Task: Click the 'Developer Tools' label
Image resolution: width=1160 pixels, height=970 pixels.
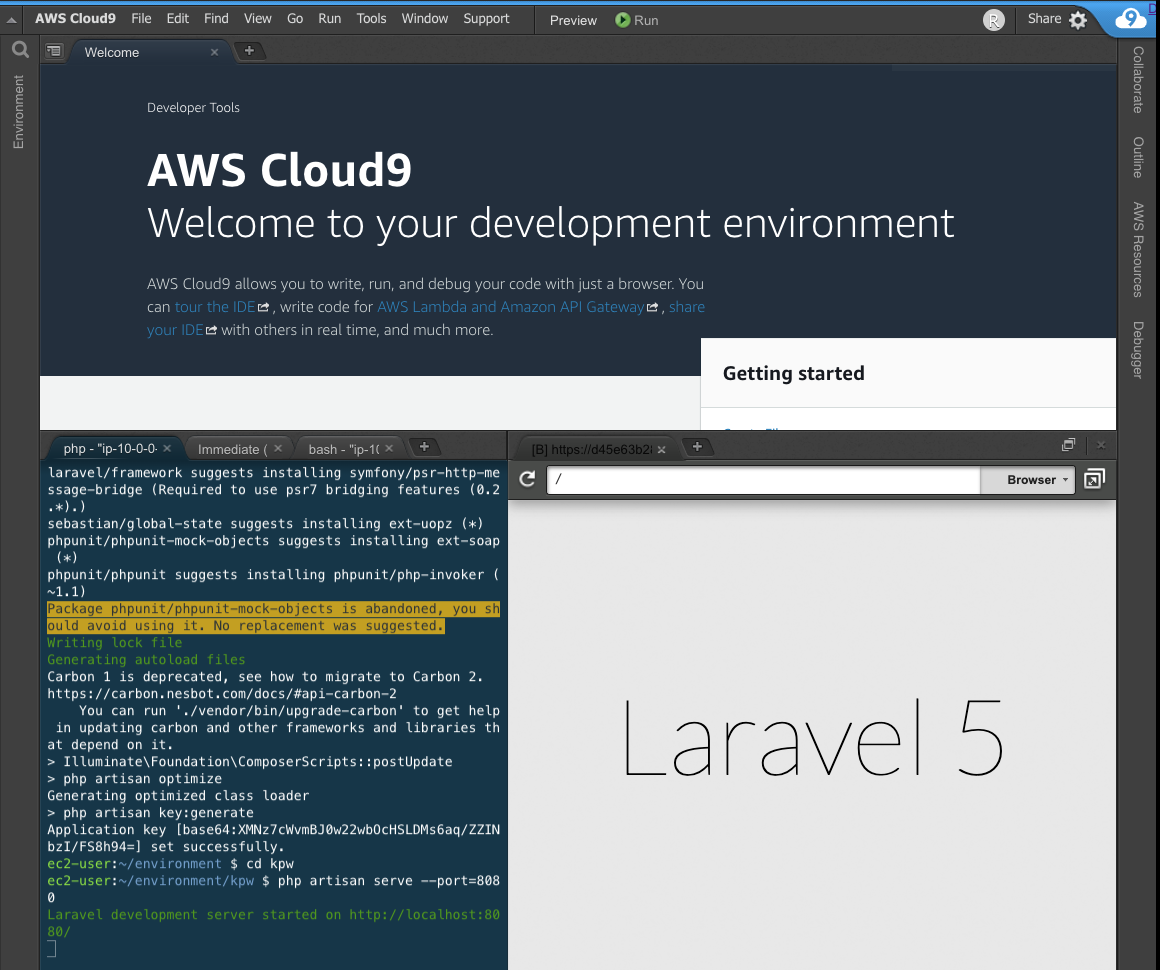Action: coord(193,108)
